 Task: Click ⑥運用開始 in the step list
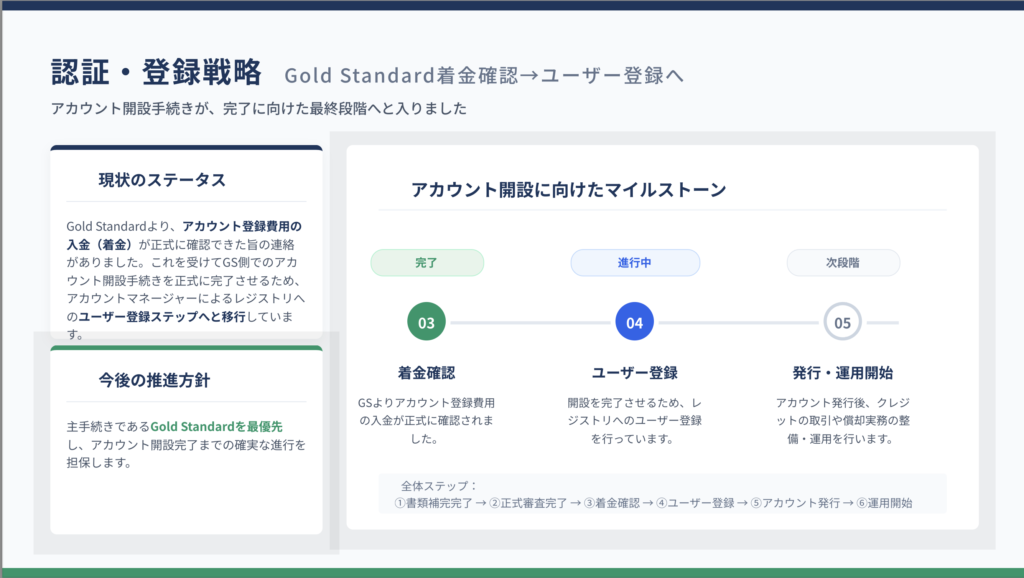tap(884, 503)
